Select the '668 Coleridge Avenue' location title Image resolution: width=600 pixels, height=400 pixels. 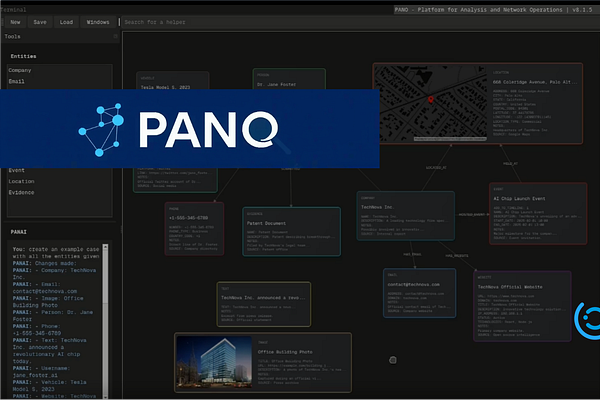(x=535, y=82)
